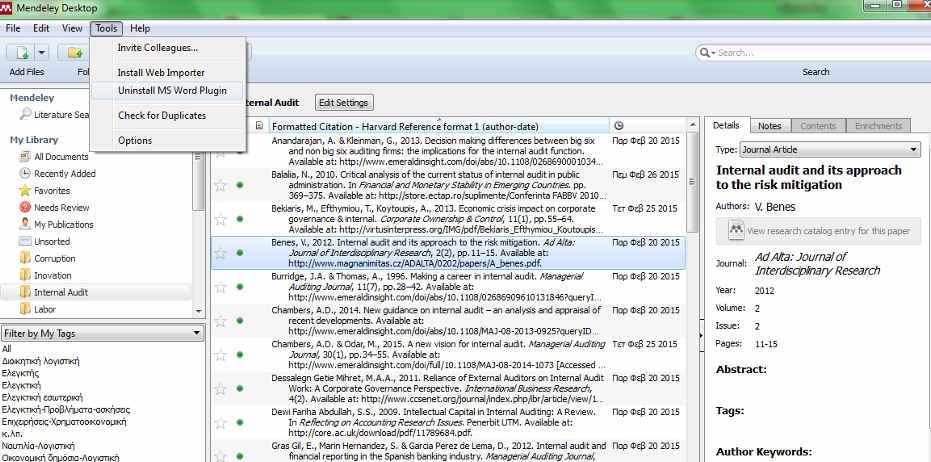
Task: Toggle read dot for Chambers 2014
Action: (x=240, y=321)
